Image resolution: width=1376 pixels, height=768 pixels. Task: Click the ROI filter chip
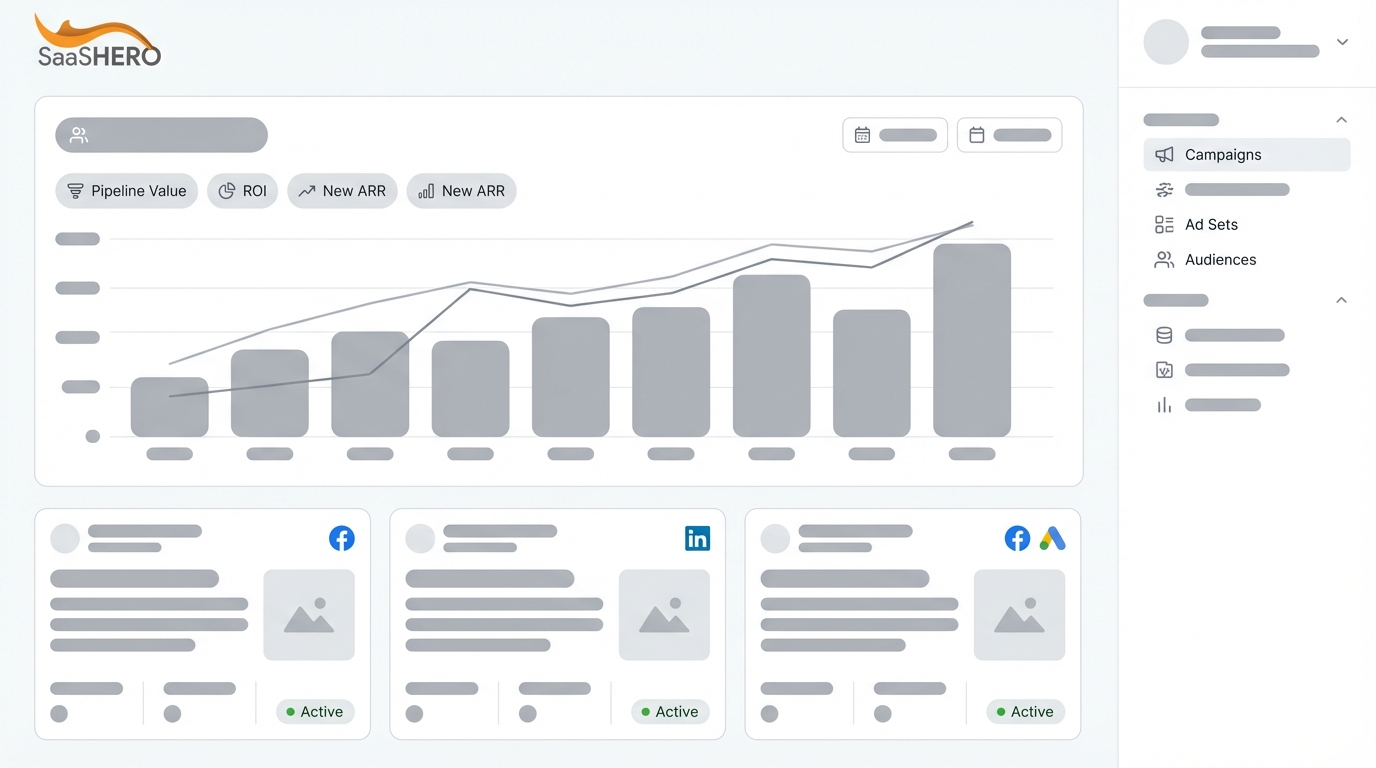[242, 190]
